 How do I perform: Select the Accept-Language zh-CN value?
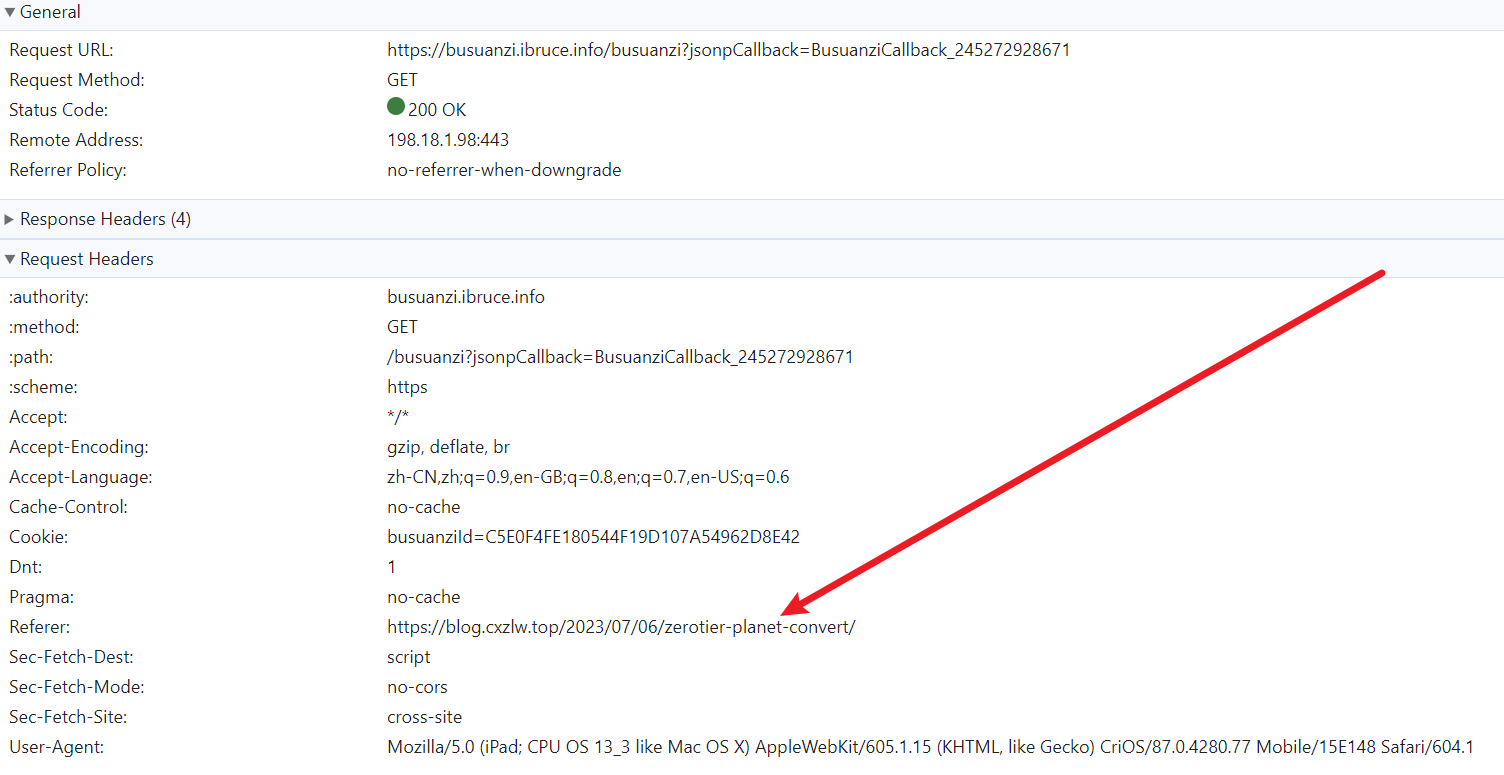coord(588,477)
